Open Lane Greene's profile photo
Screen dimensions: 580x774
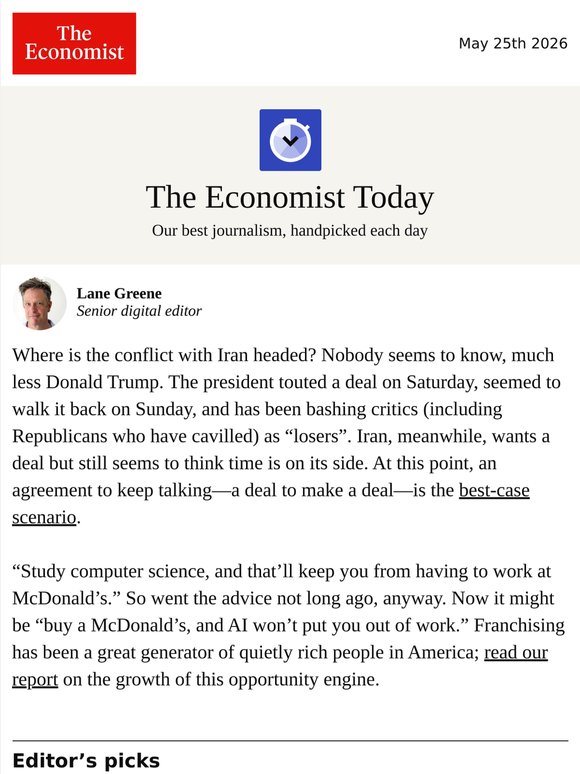[39, 303]
